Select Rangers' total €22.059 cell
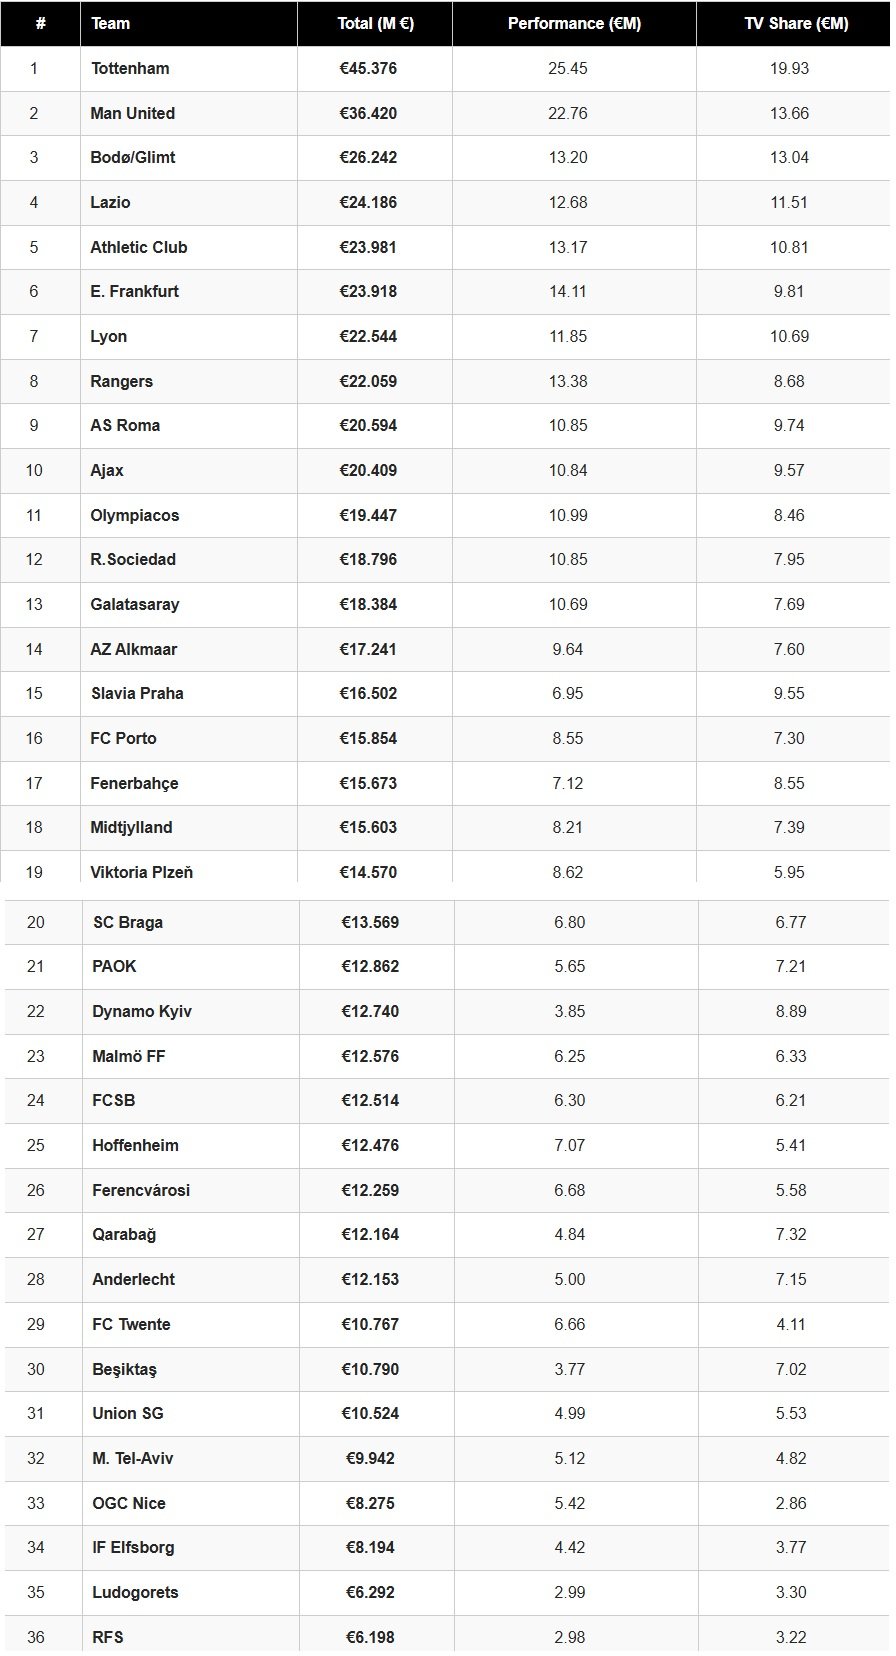Image resolution: width=896 pixels, height=1656 pixels. click(368, 381)
